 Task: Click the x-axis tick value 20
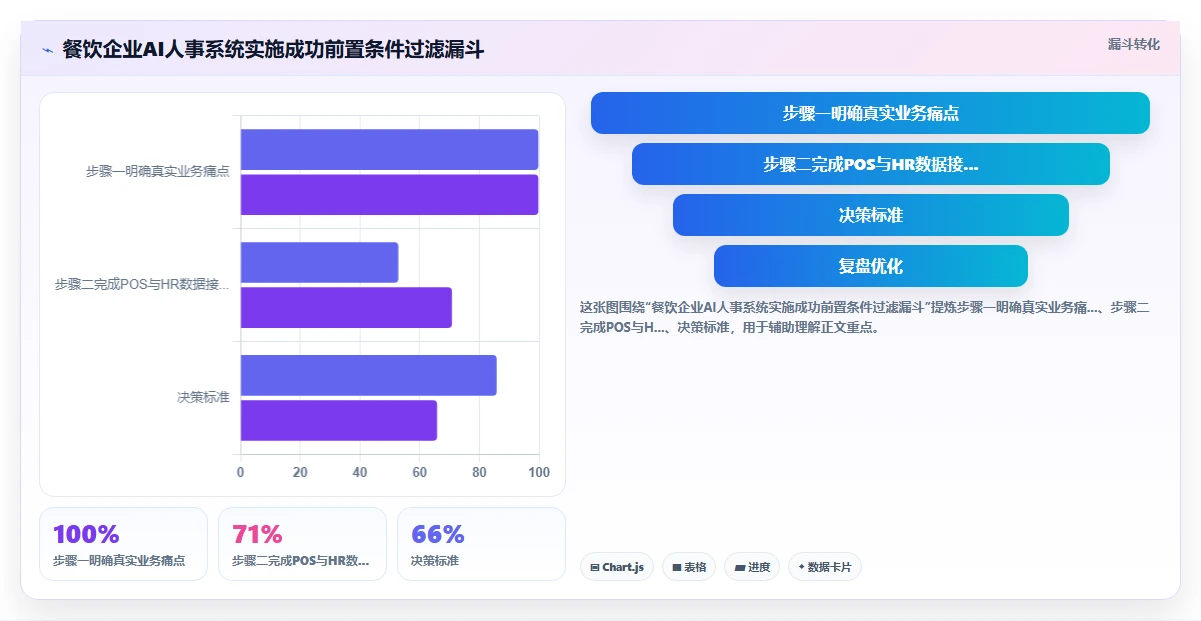coord(300,473)
